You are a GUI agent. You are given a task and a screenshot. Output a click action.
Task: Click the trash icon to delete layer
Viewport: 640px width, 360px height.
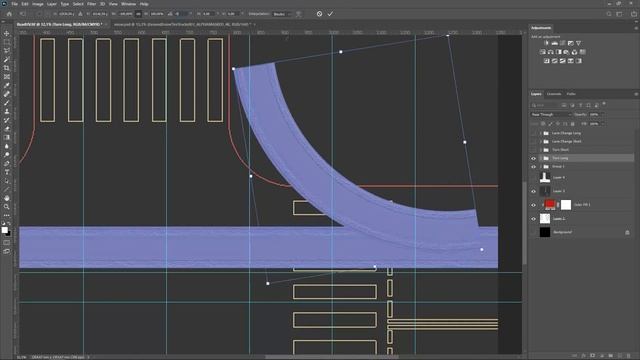tap(629, 356)
